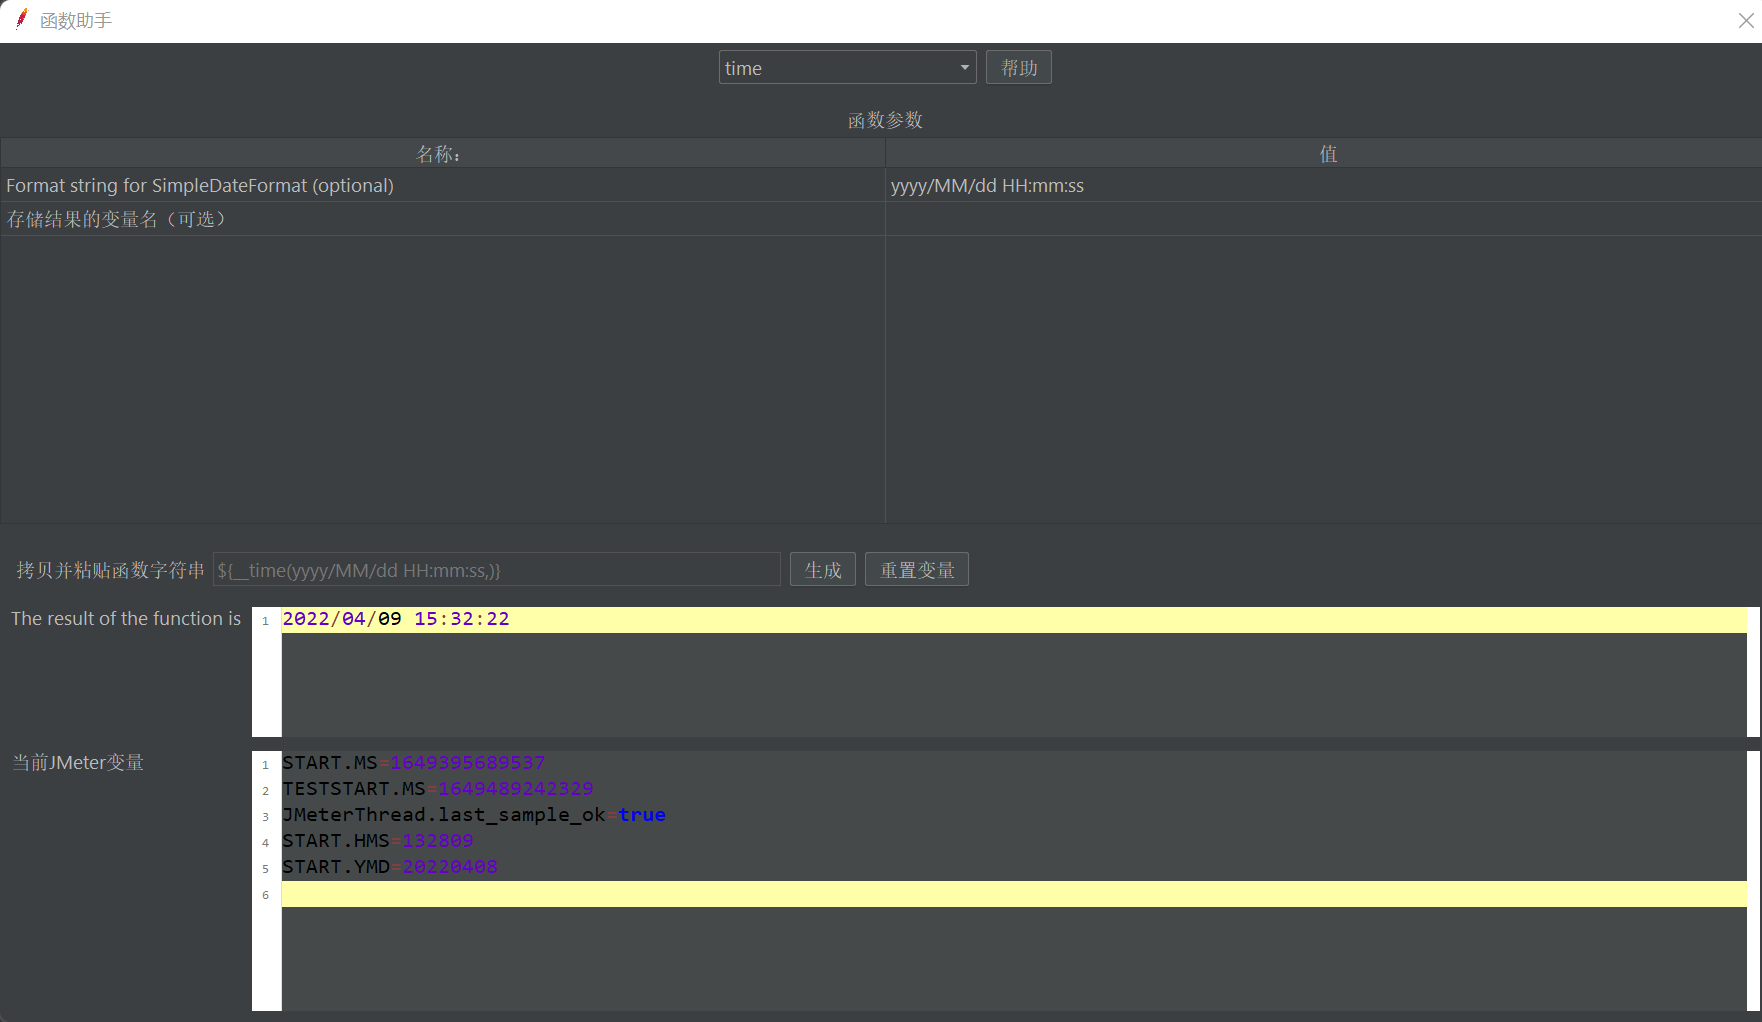Click the 重置变量 reset variables button
This screenshot has width=1762, height=1022.
916,570
